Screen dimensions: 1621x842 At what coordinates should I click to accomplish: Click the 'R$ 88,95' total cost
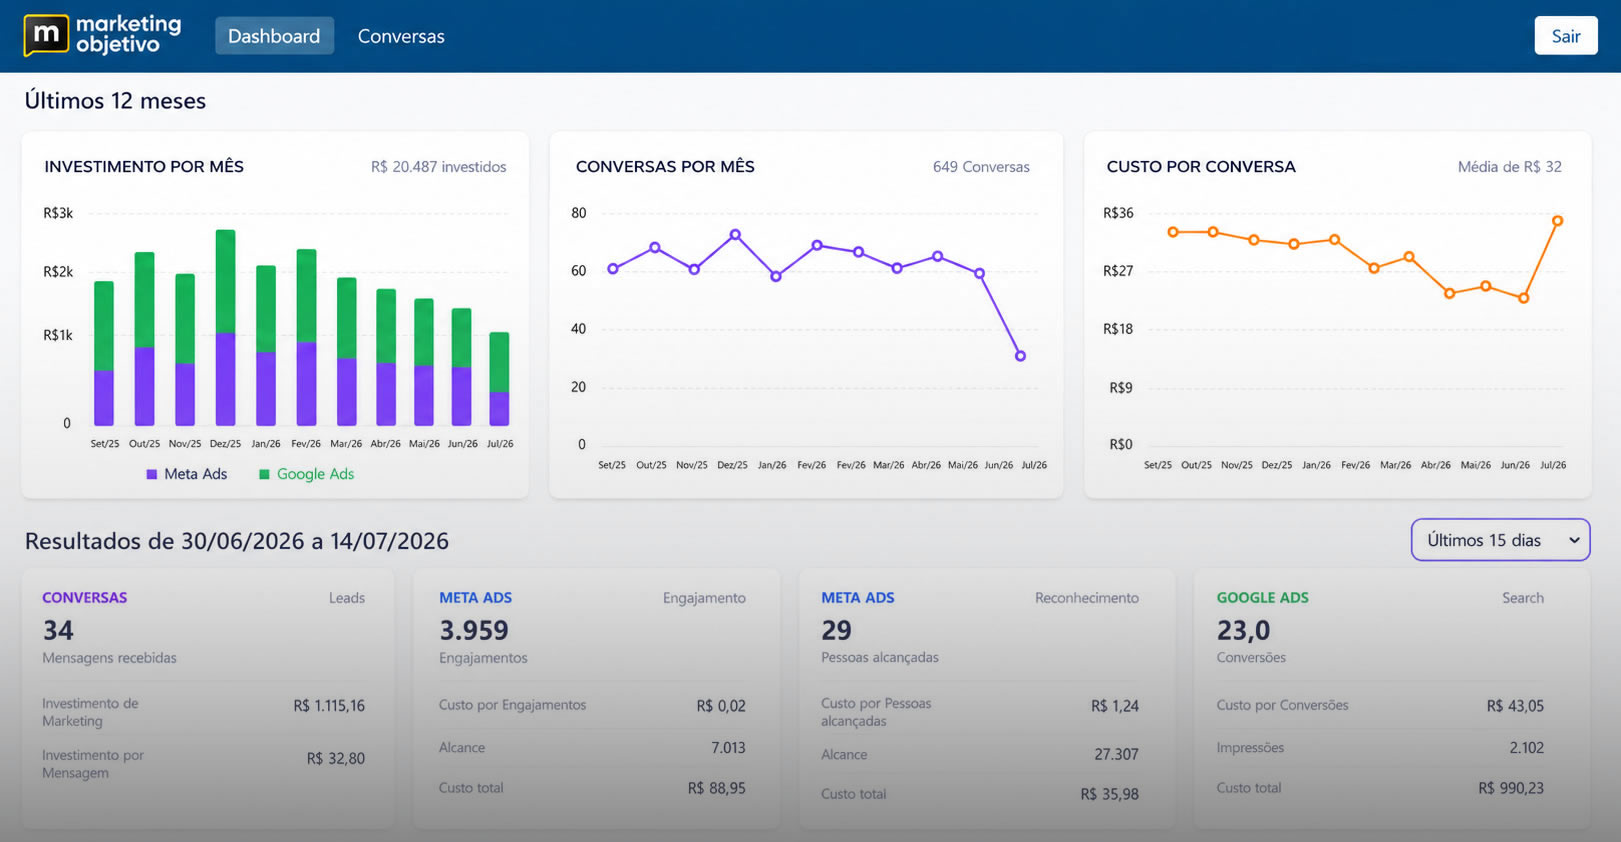pyautogui.click(x=716, y=789)
